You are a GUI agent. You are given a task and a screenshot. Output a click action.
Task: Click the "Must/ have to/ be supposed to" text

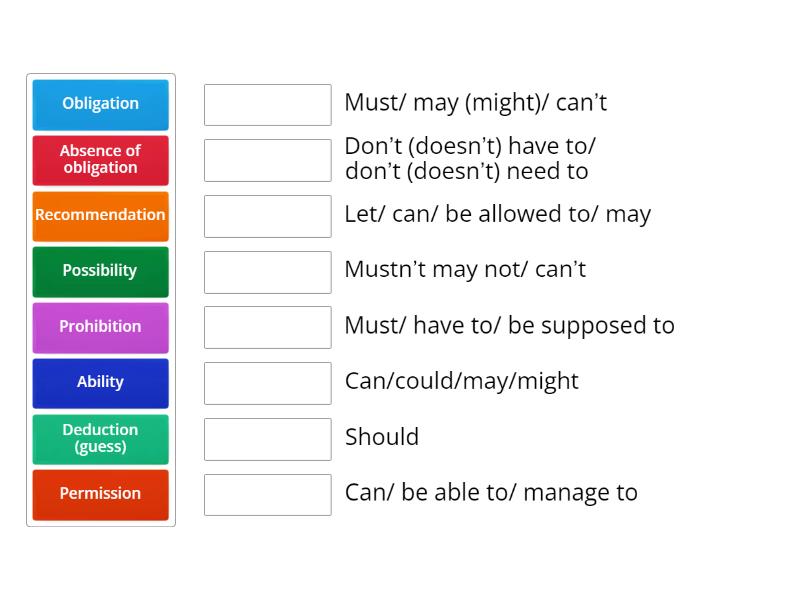pyautogui.click(x=509, y=326)
